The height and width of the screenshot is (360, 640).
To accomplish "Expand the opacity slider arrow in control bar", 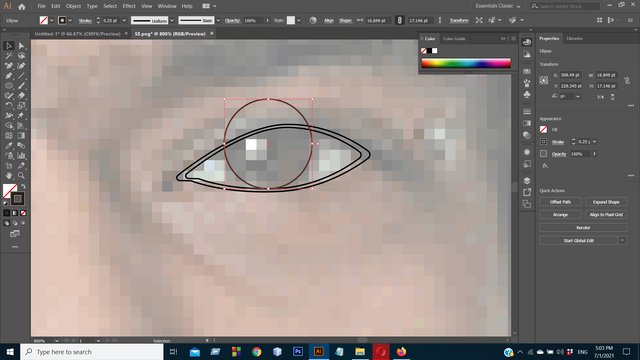I will (x=267, y=20).
